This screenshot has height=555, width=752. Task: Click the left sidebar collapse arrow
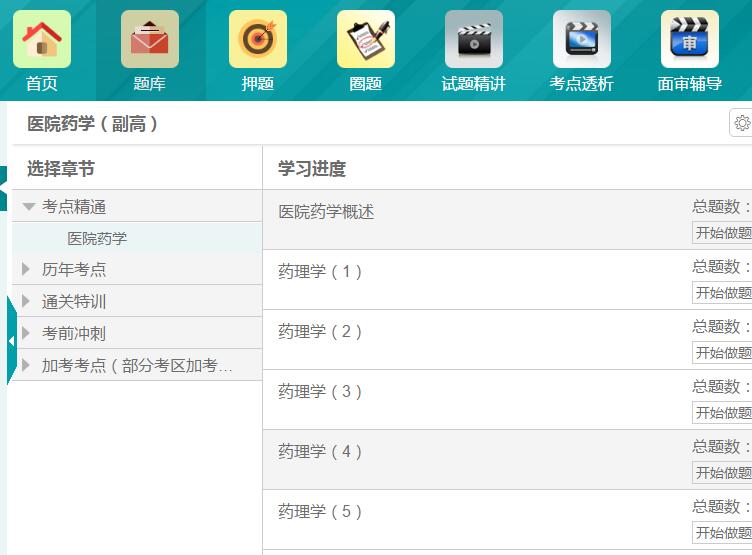coord(11,341)
